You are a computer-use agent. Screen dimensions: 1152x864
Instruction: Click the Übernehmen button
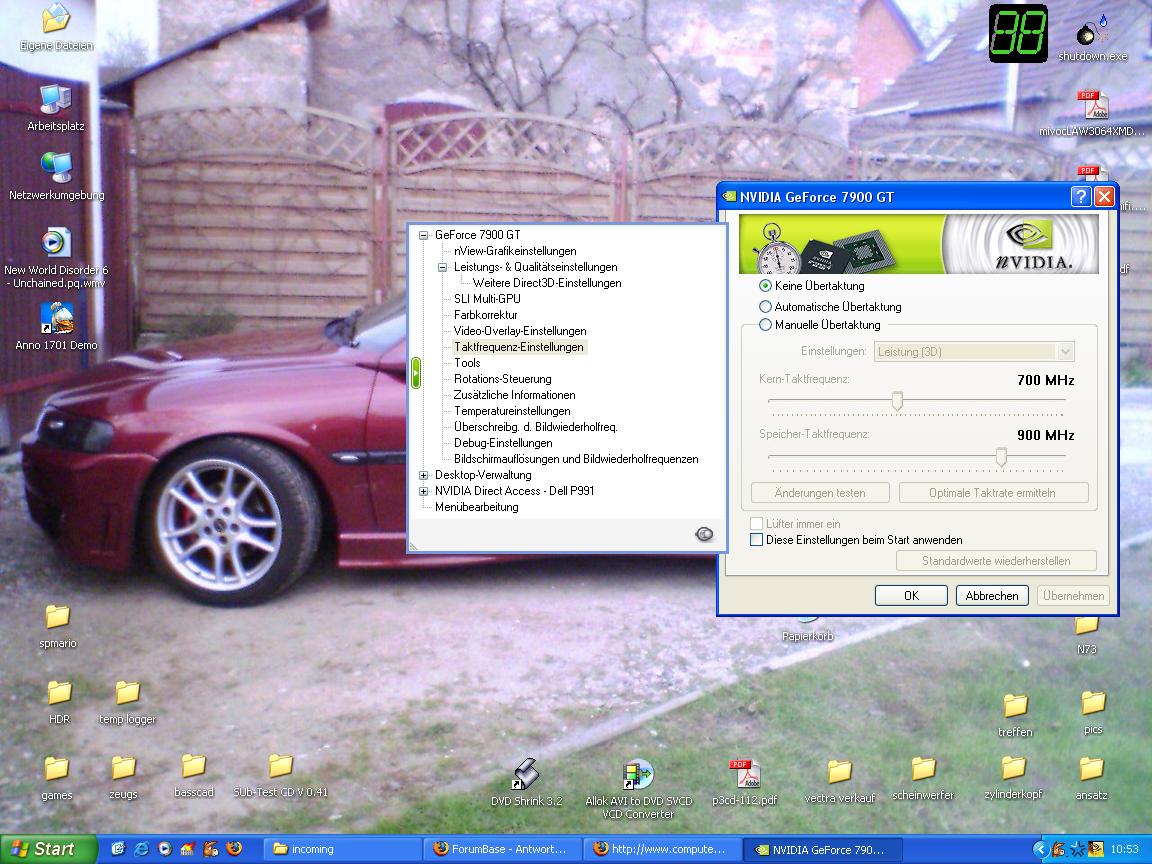(x=1073, y=596)
